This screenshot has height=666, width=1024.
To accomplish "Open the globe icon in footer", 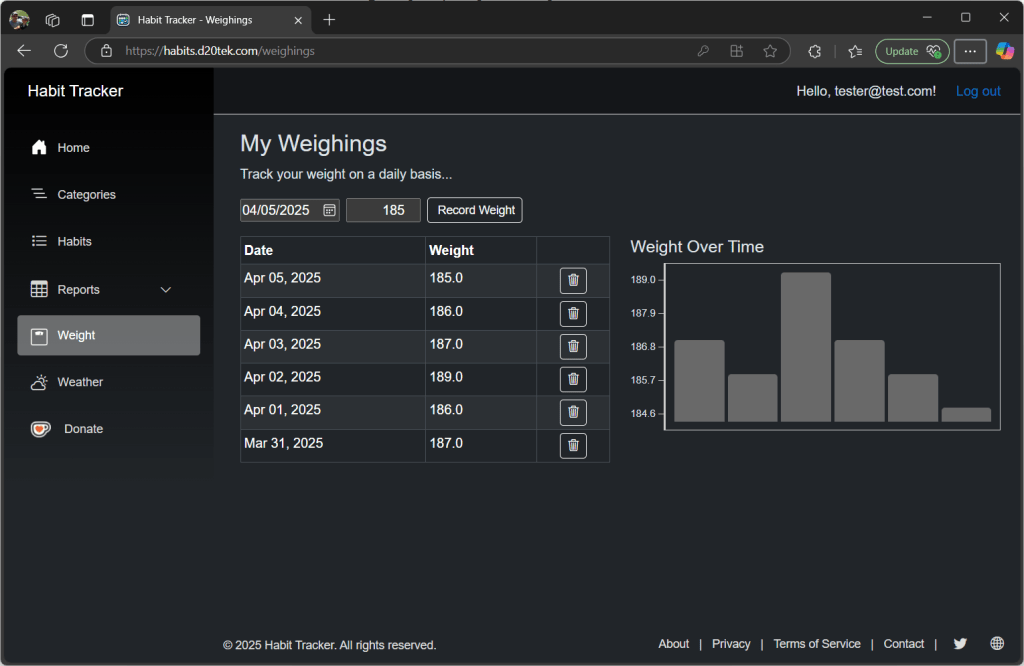I will point(997,644).
